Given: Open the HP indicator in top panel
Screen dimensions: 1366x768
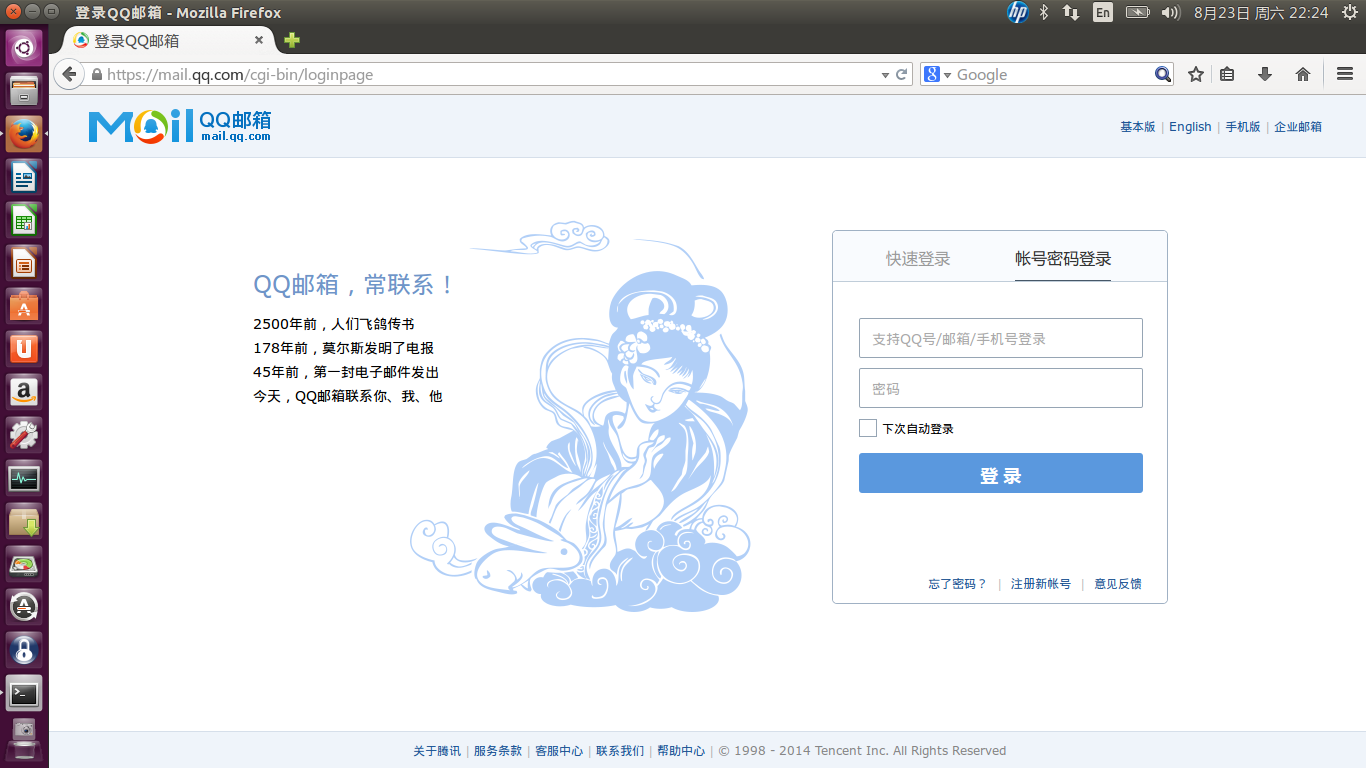Looking at the screenshot, I should [x=1018, y=12].
